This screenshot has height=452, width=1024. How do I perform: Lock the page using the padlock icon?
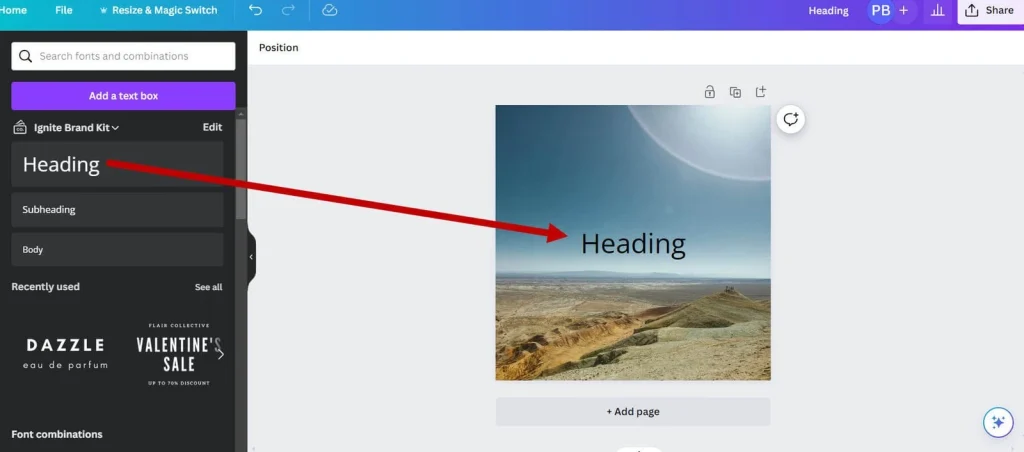point(710,92)
